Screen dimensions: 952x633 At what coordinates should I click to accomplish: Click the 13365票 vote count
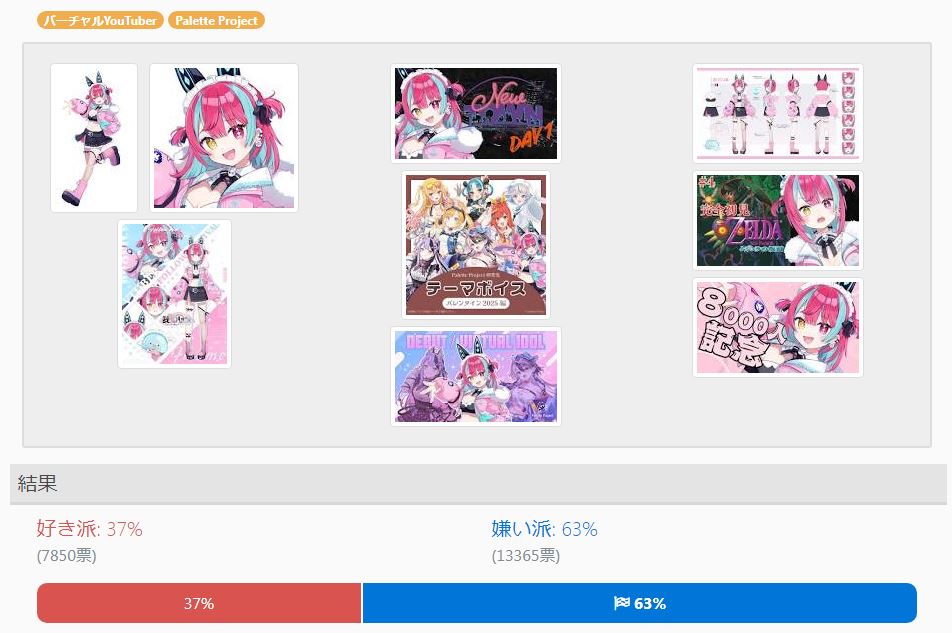pyautogui.click(x=526, y=556)
